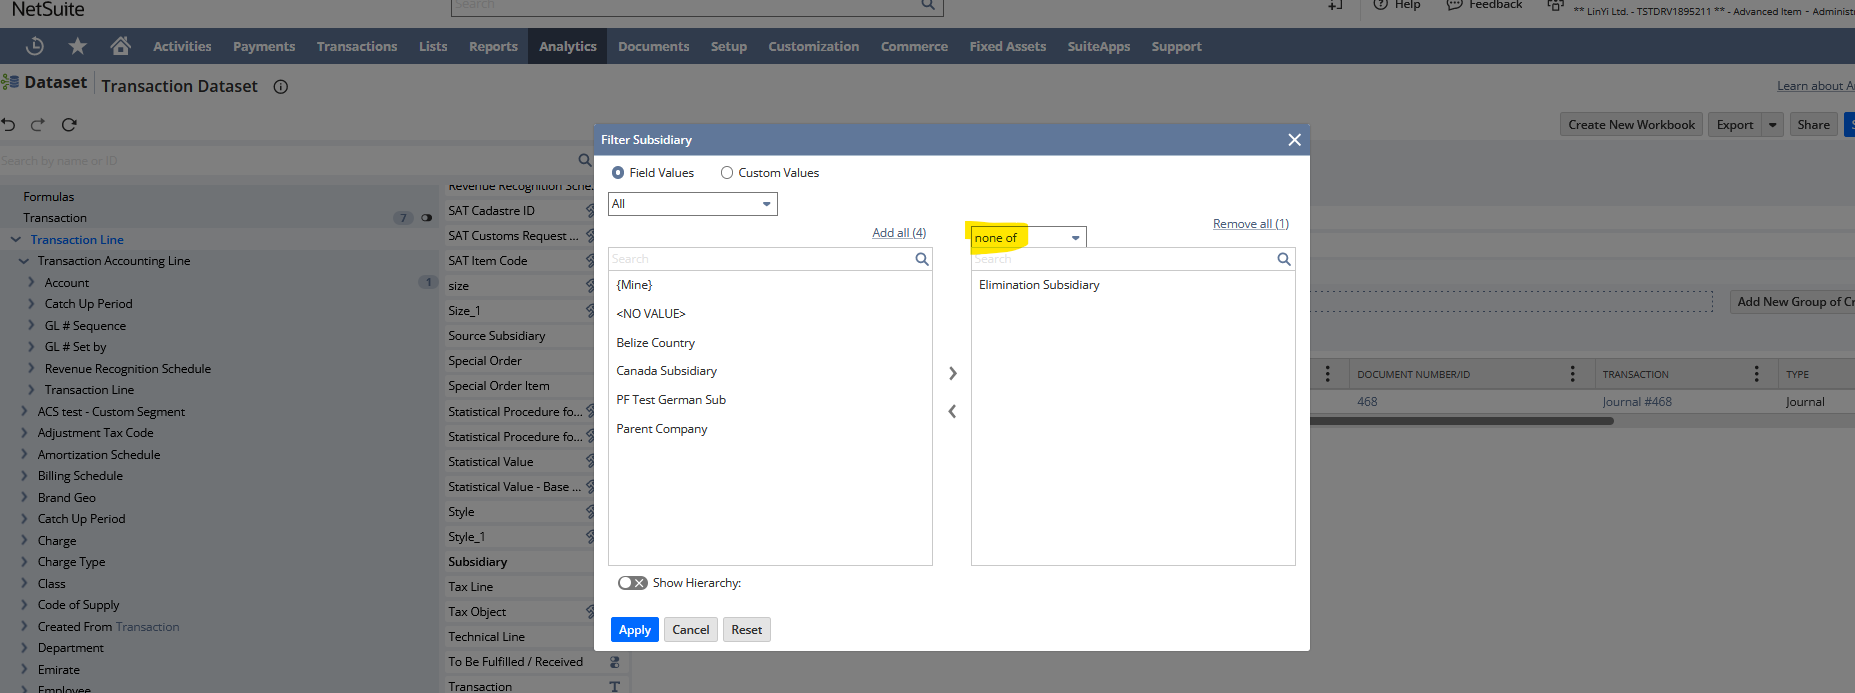Move selected value right with the arrow
Viewport: 1855px width, 693px height.
click(953, 373)
